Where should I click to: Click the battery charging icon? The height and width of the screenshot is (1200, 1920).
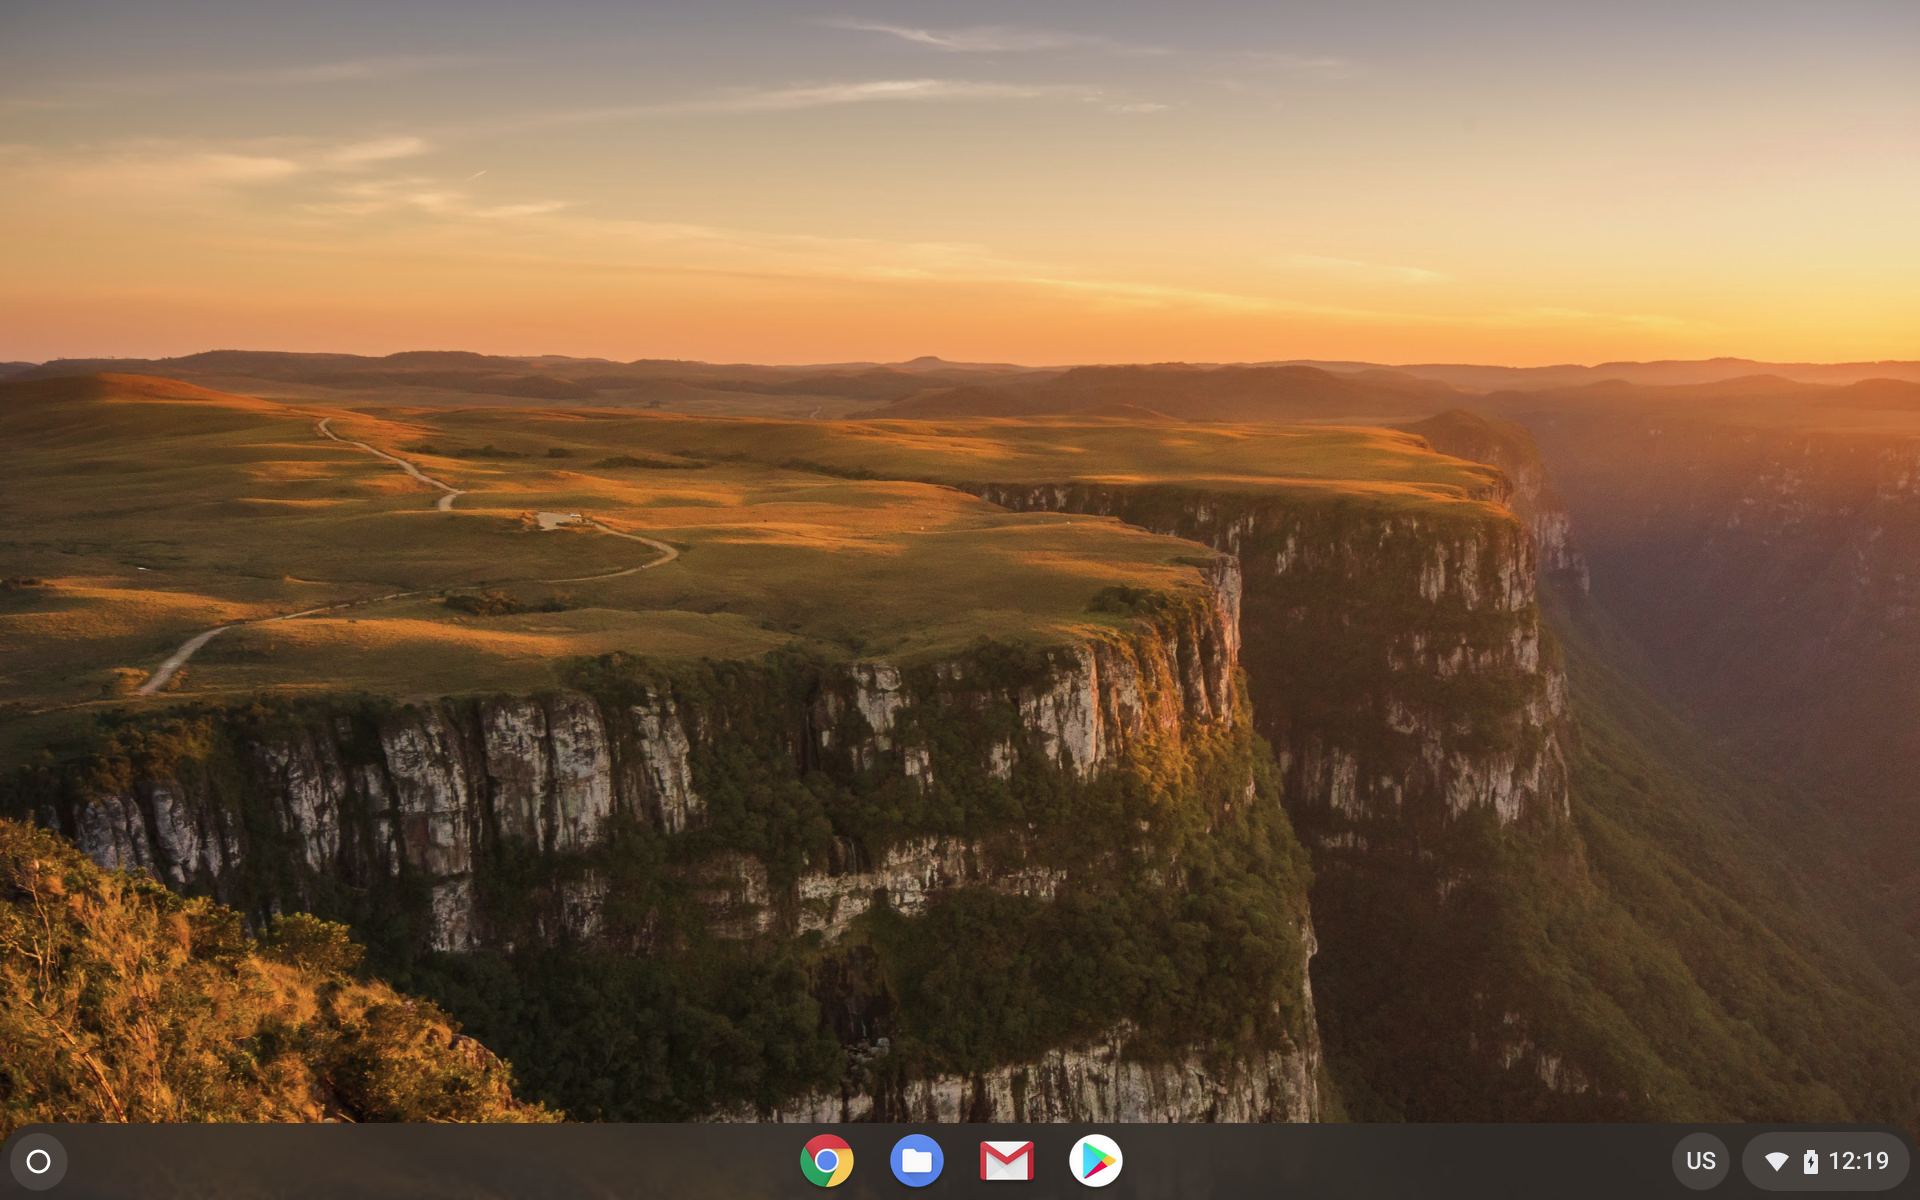pos(1810,1161)
